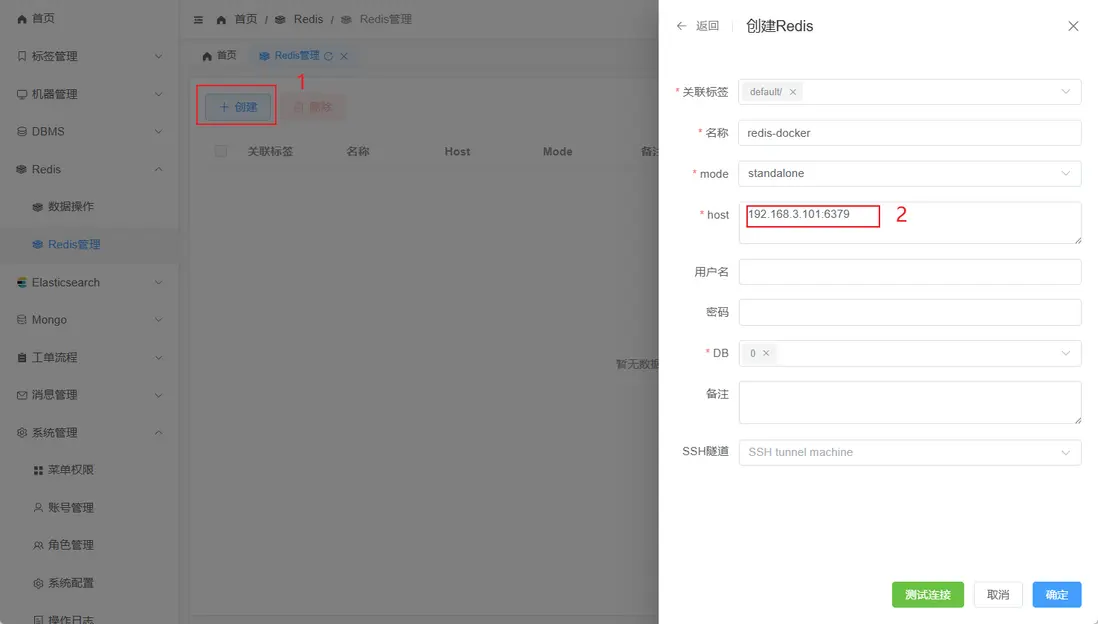Click the clipboard icon next to 工单流程

coord(22,357)
